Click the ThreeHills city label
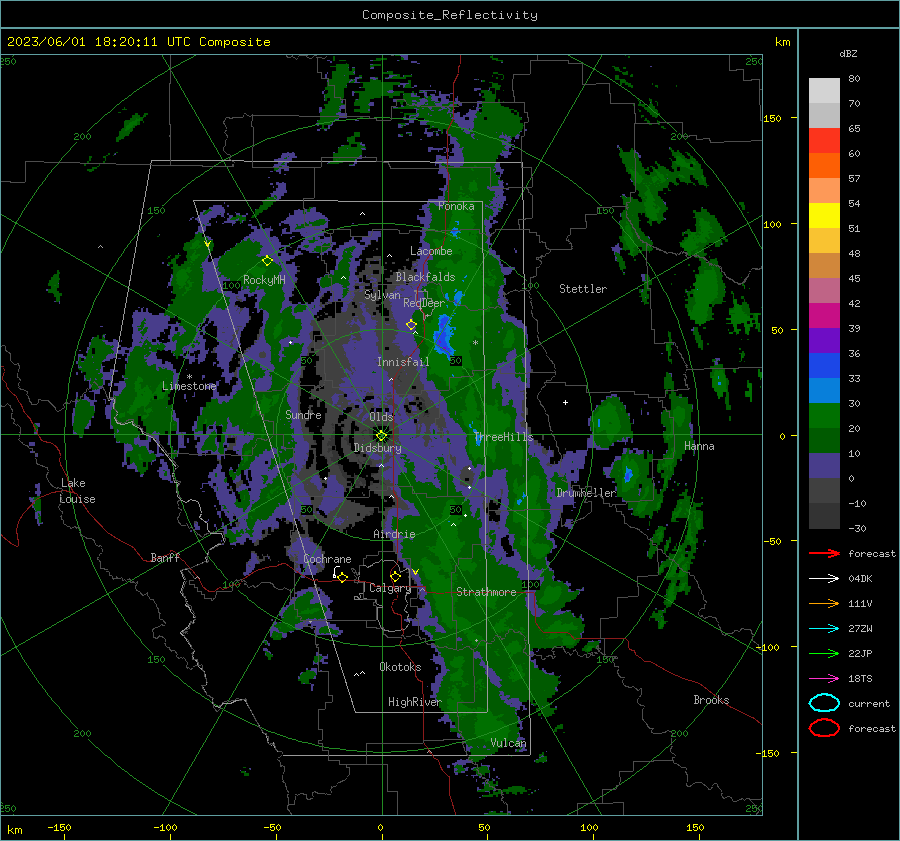Image resolution: width=900 pixels, height=841 pixels. point(503,437)
